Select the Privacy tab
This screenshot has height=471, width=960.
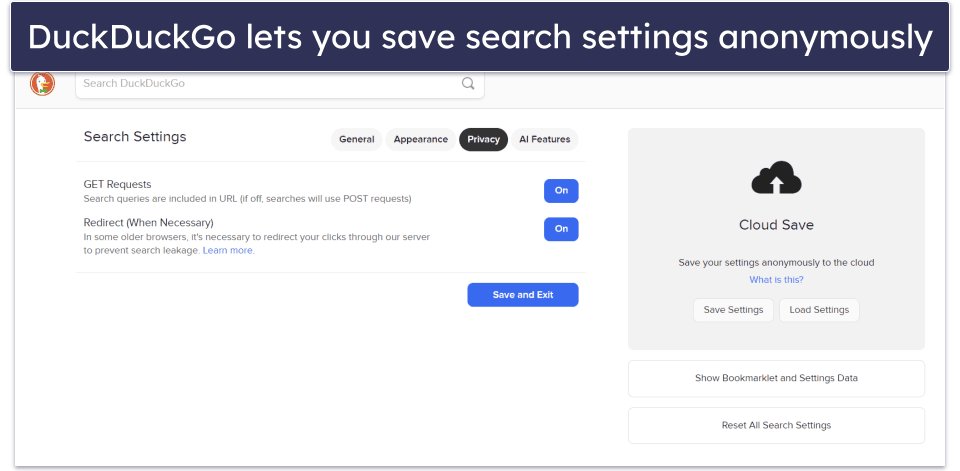(x=483, y=139)
